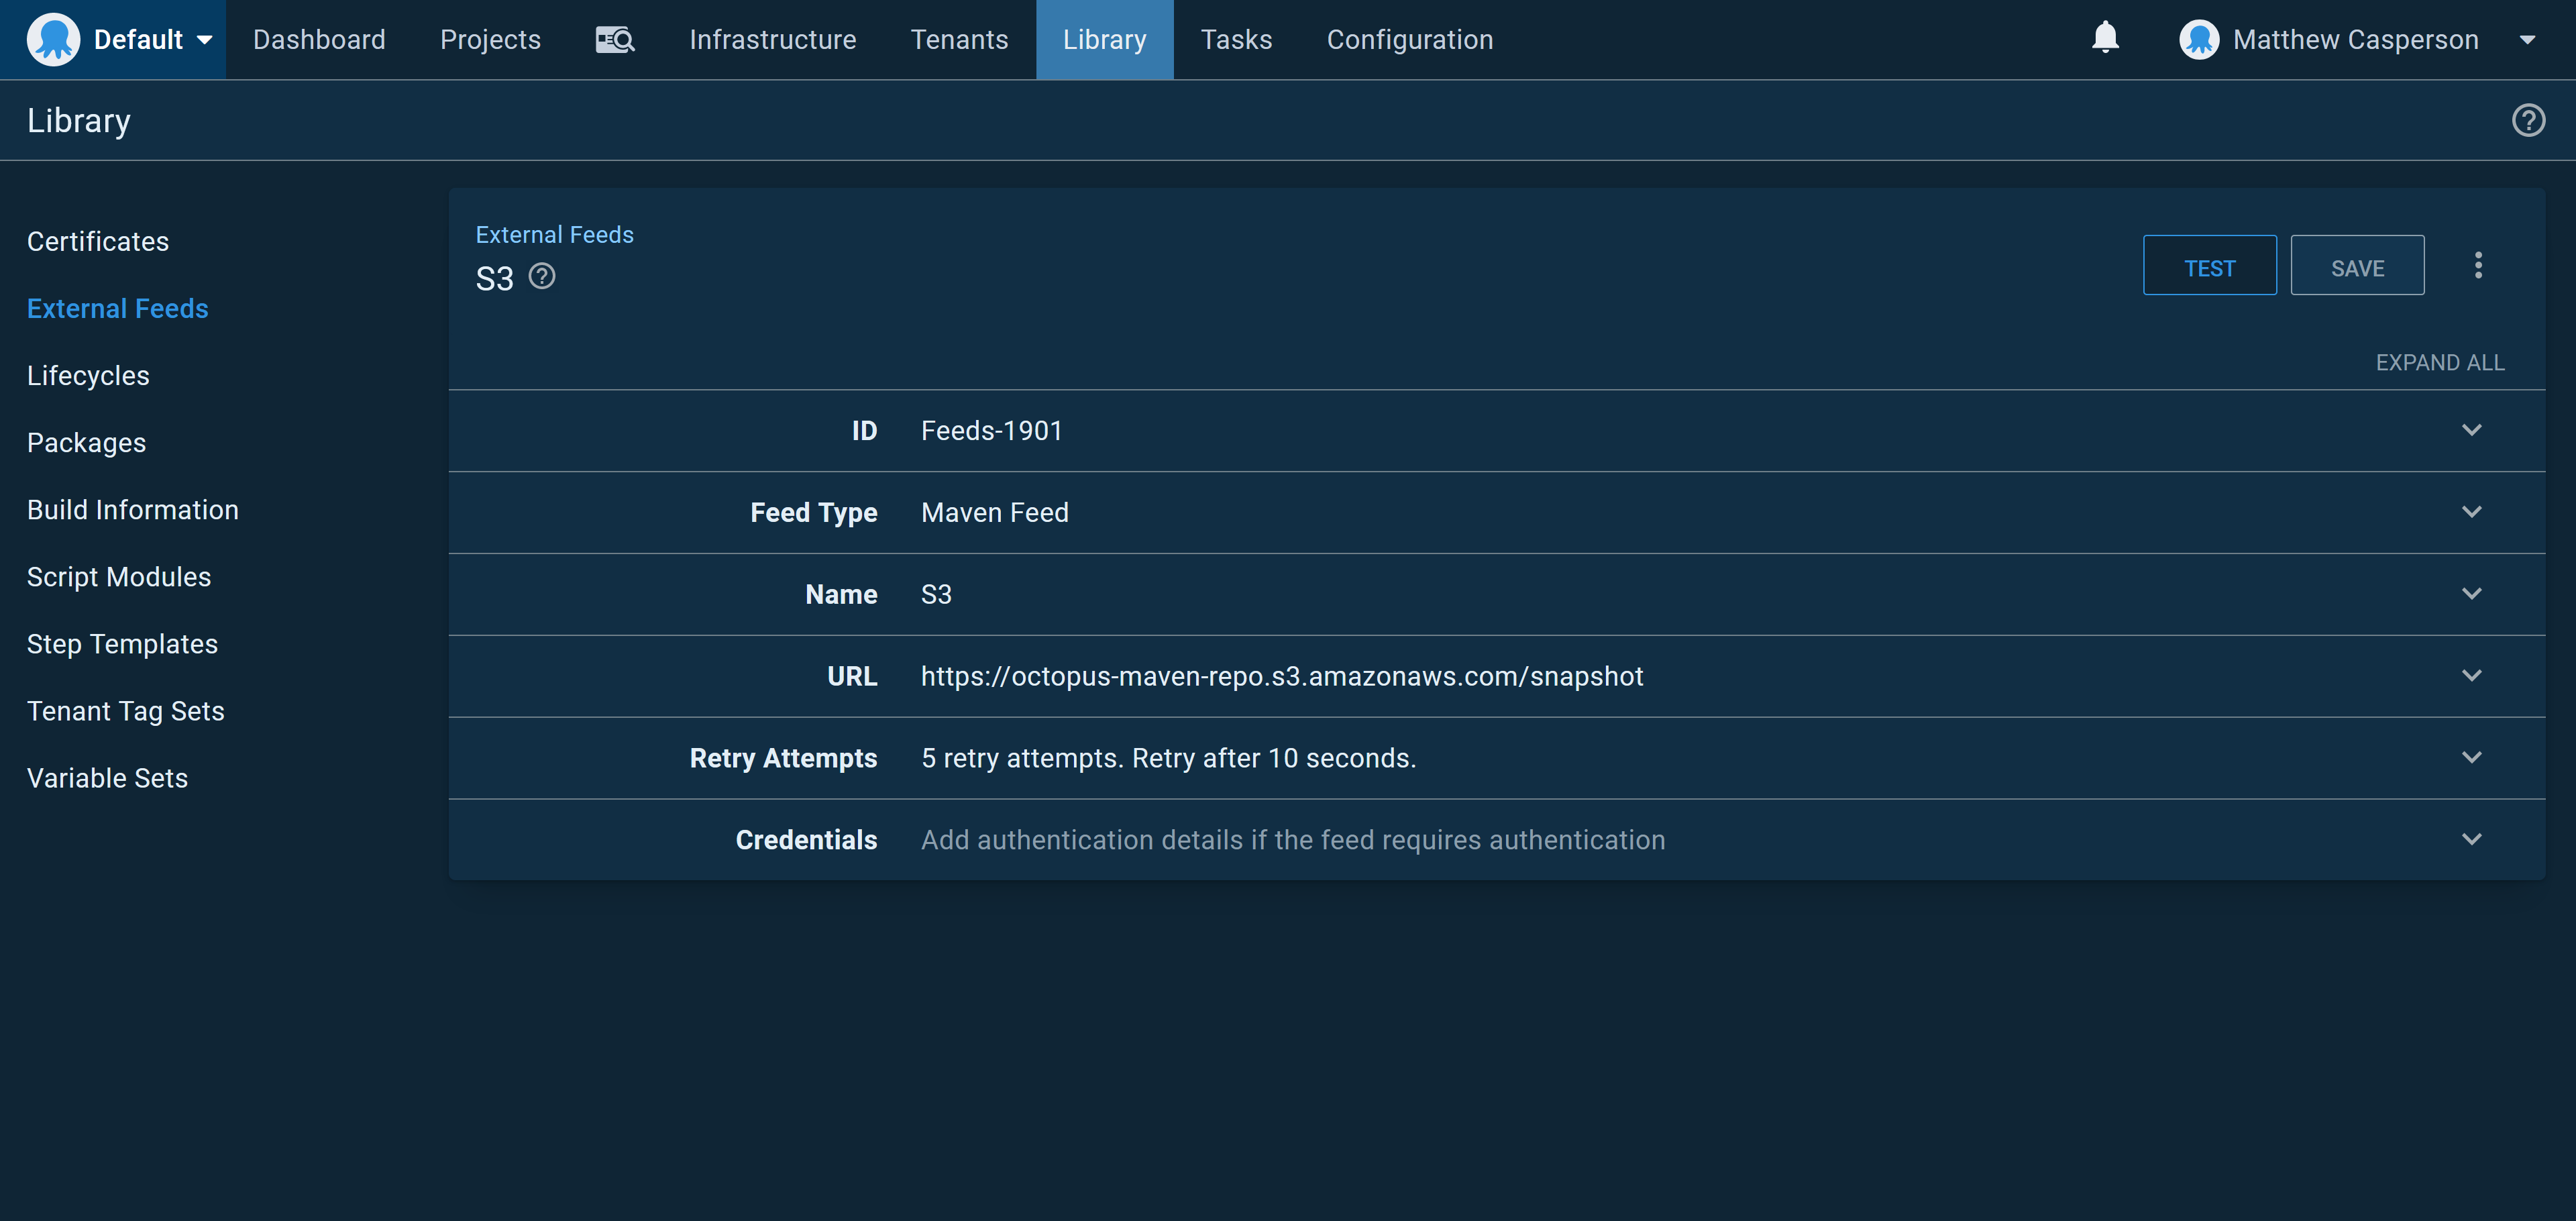Click help icon next to S3 title
The image size is (2576, 1221).
click(542, 276)
